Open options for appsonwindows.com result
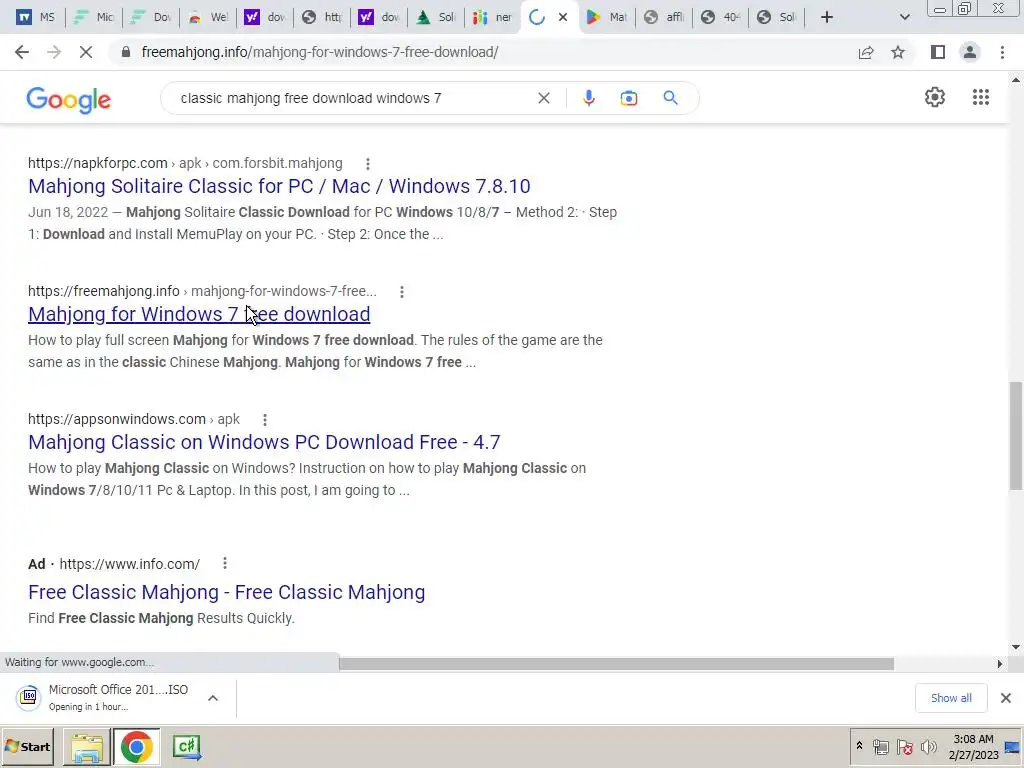 tap(264, 420)
